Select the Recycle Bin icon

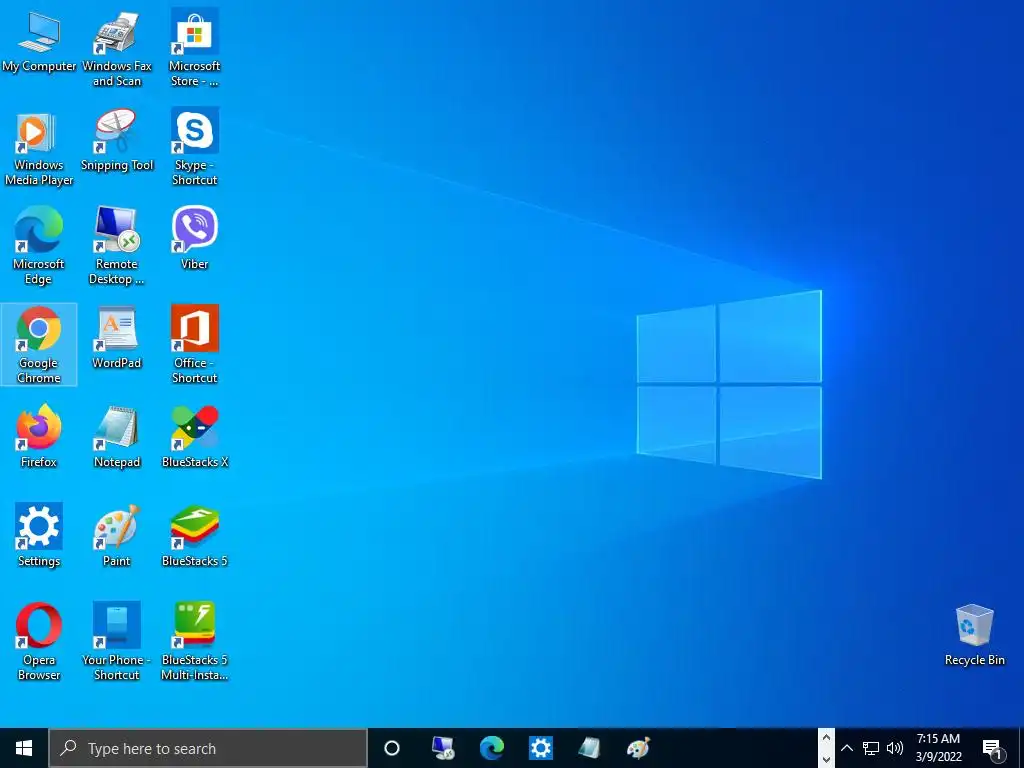coord(974,635)
